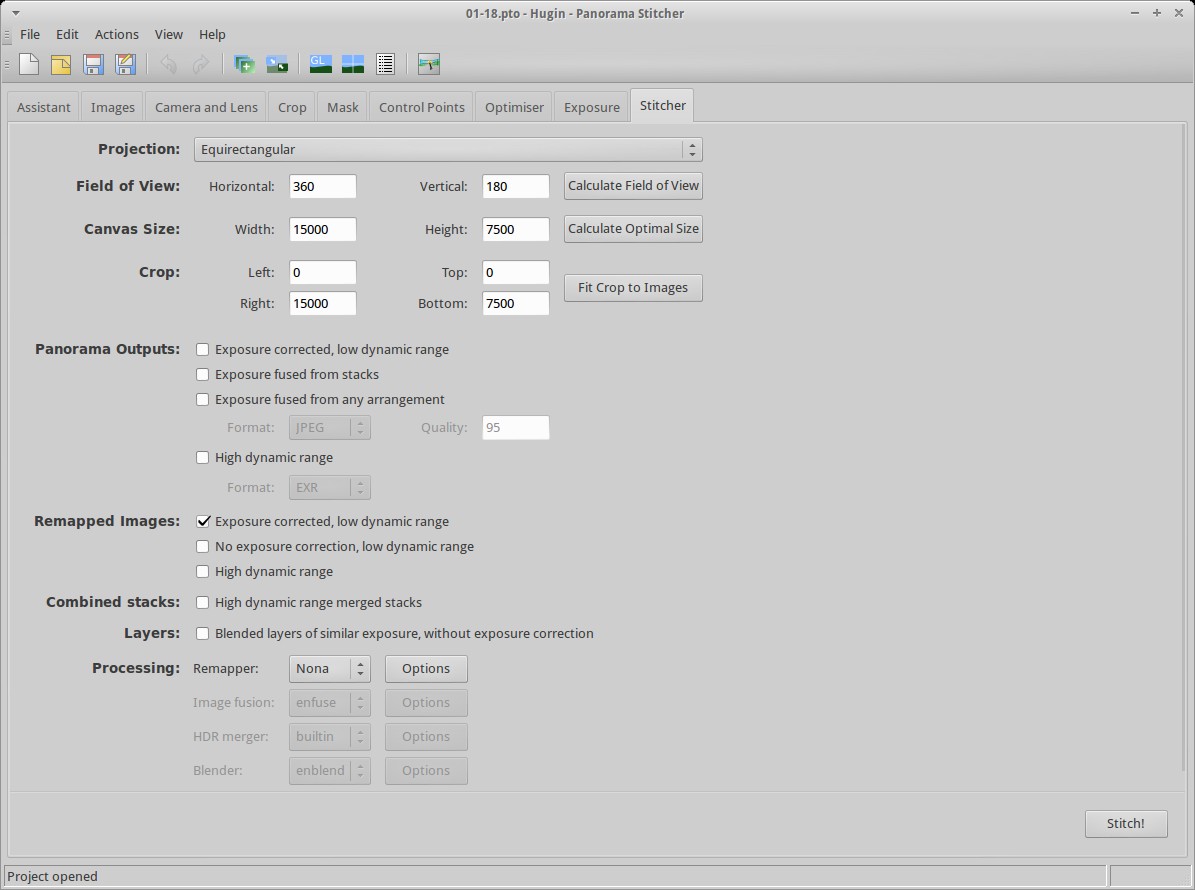
Task: Switch to the Optimiser tab
Action: click(514, 107)
